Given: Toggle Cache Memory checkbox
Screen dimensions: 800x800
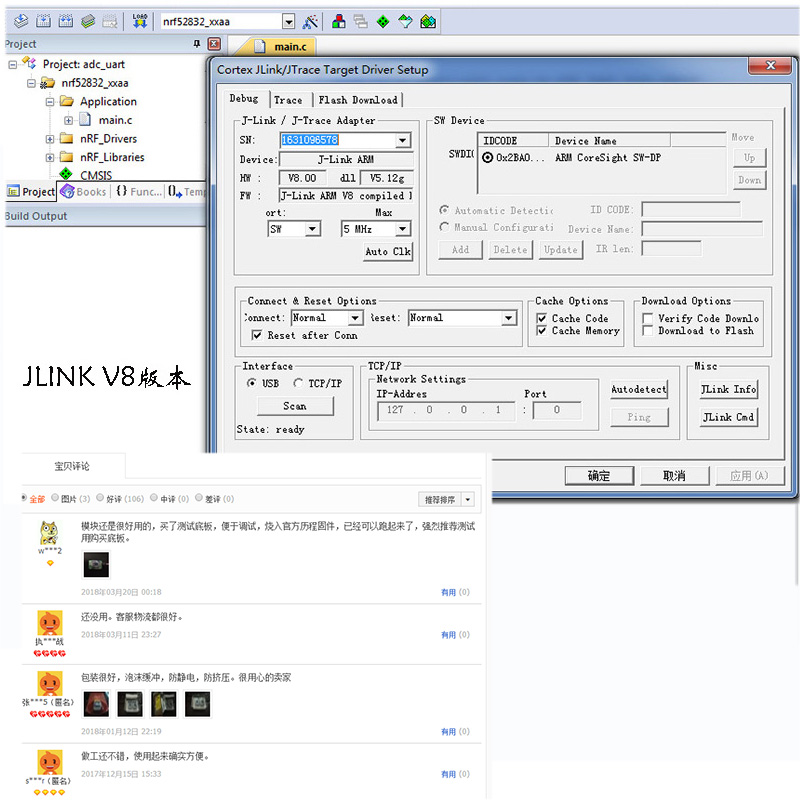Looking at the screenshot, I should [542, 331].
